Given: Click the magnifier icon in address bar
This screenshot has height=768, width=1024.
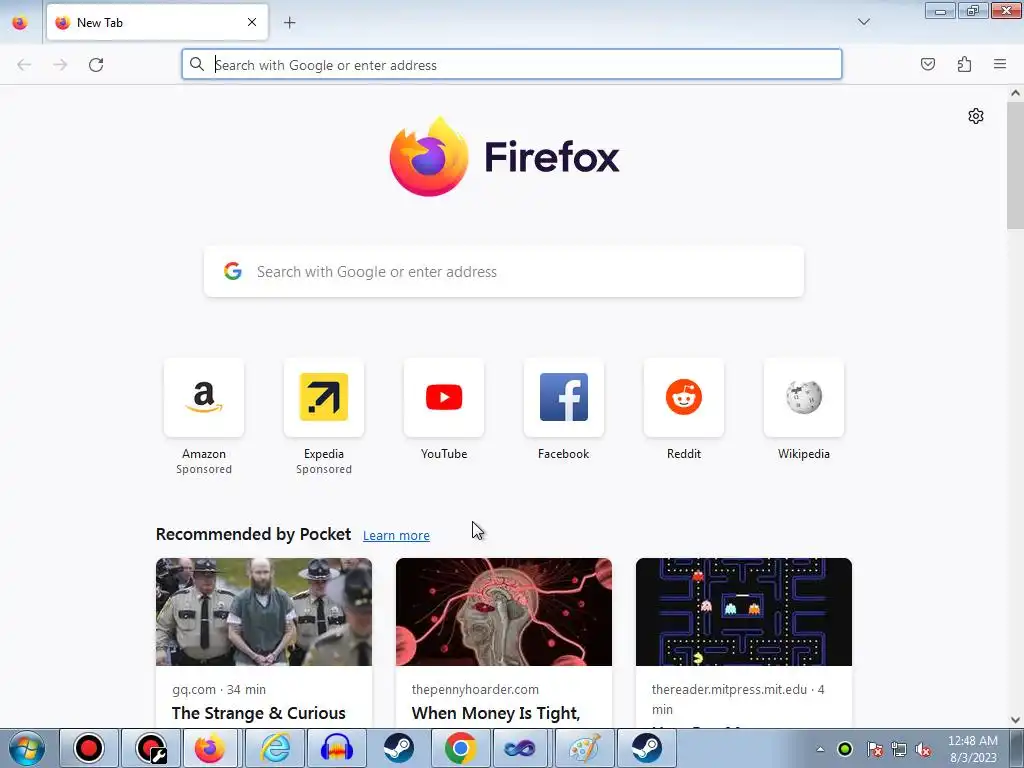Looking at the screenshot, I should click(x=197, y=64).
